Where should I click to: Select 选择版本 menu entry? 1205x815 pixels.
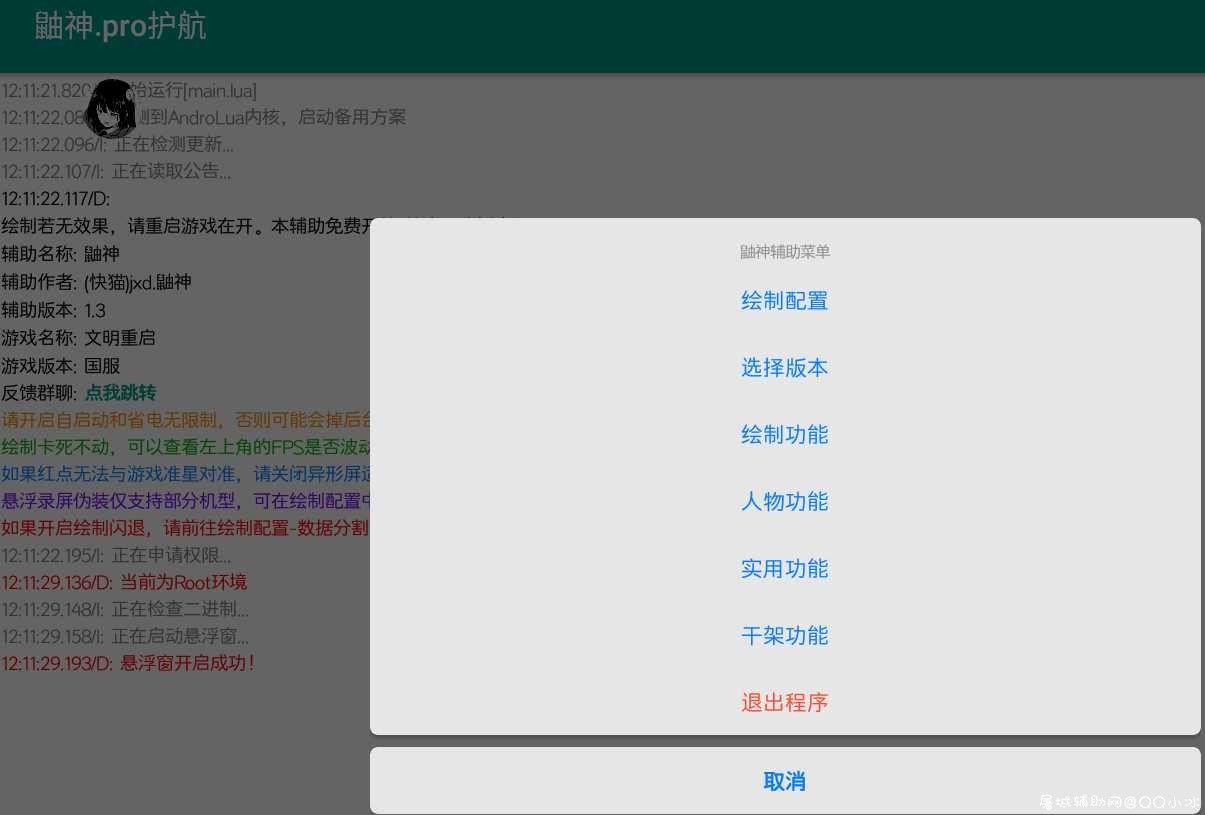(785, 368)
